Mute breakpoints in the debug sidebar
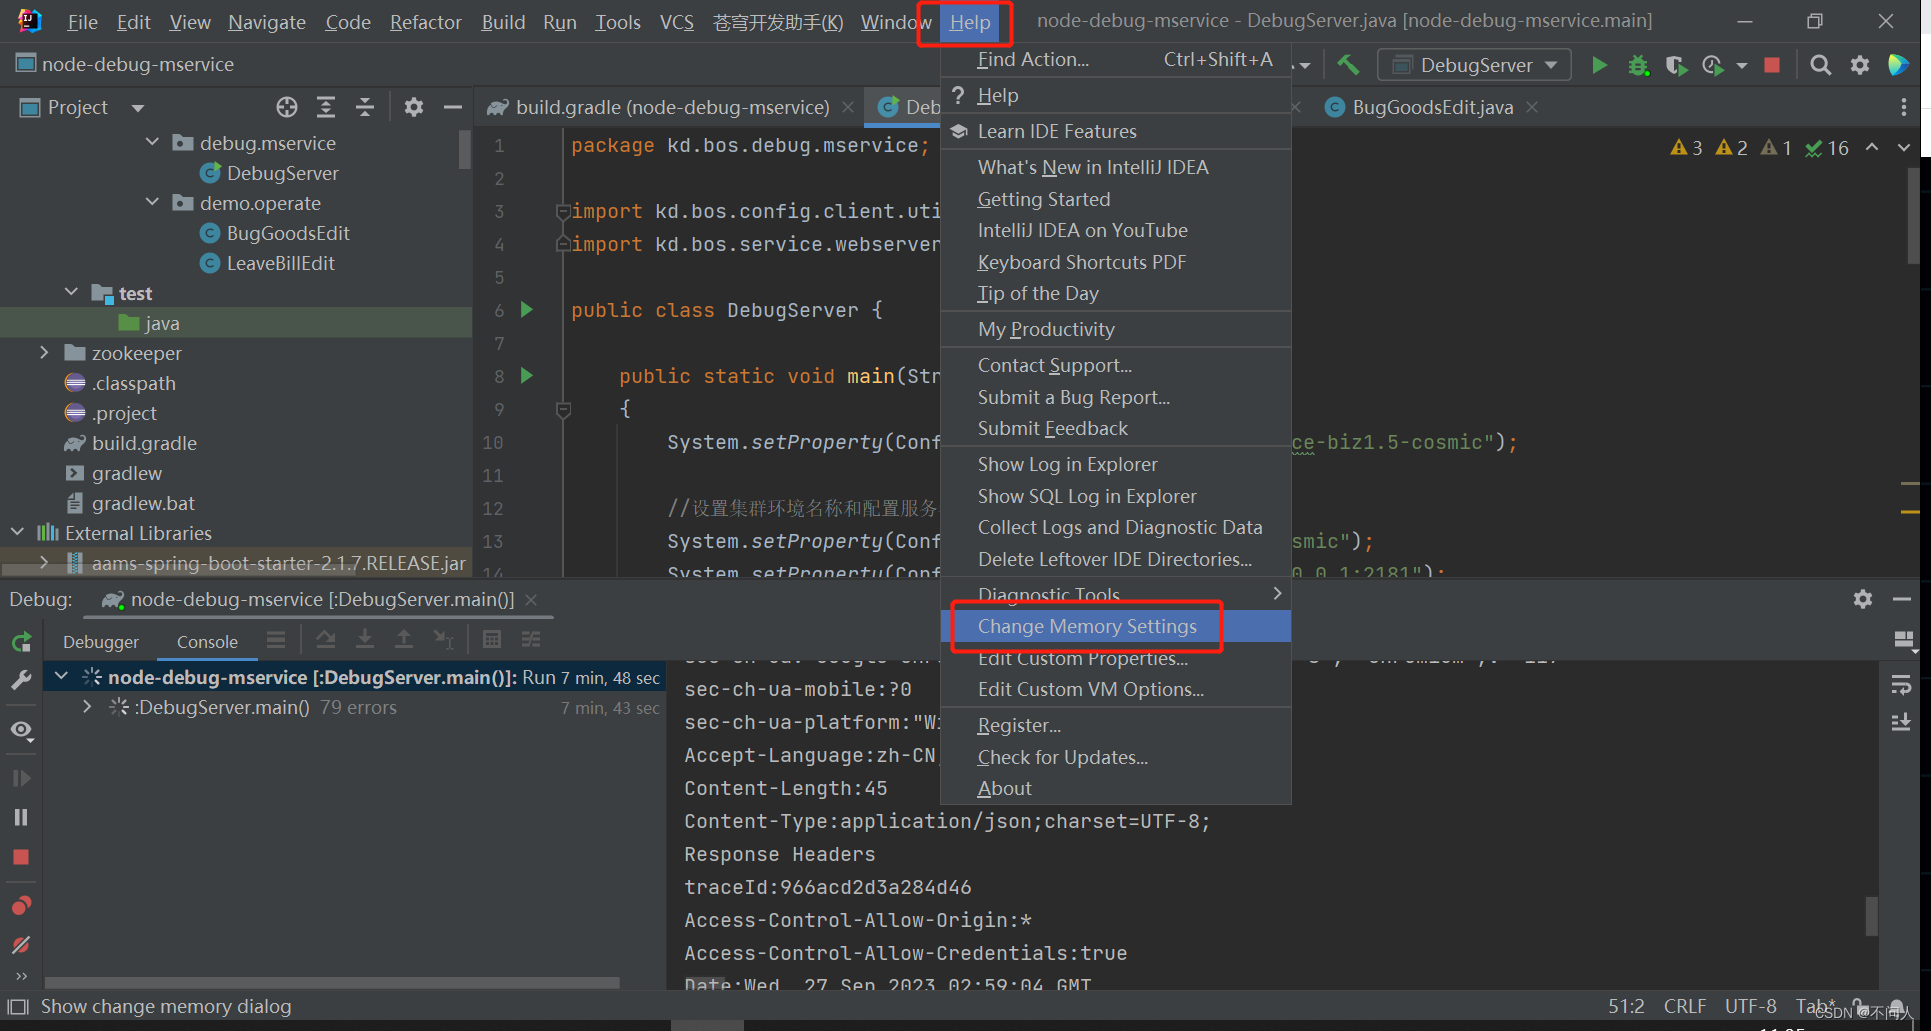This screenshot has width=1931, height=1031. 21,945
